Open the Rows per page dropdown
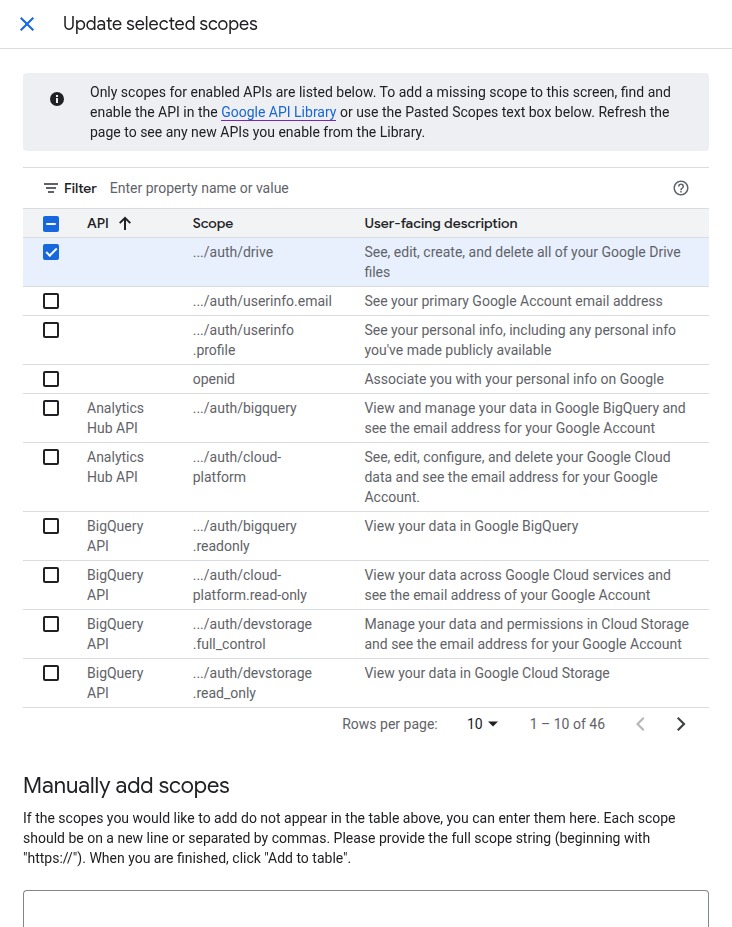Screen dimensions: 732x927 pos(482,724)
